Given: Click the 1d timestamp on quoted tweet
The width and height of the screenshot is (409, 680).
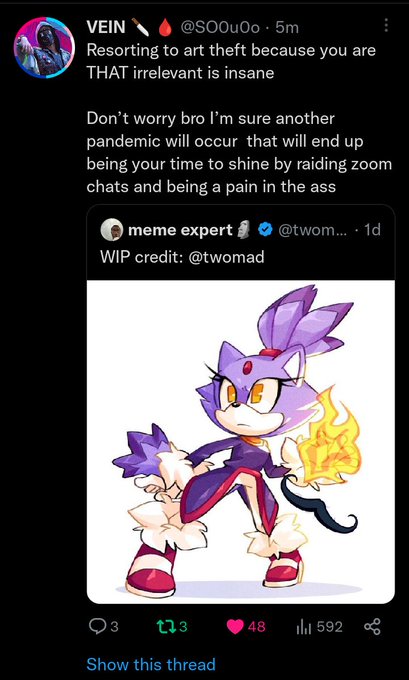Looking at the screenshot, I should coord(372,230).
